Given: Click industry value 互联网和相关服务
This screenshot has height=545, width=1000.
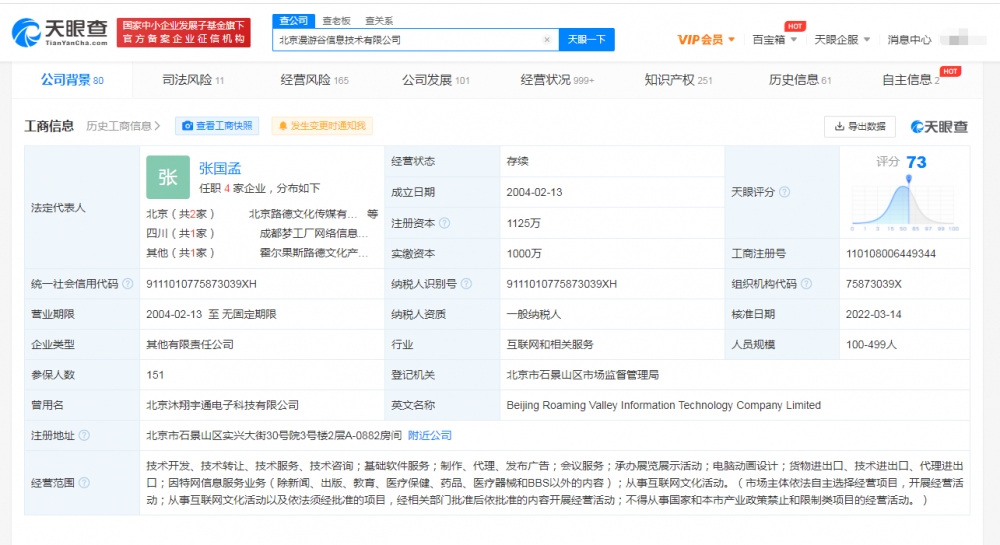Looking at the screenshot, I should tap(550, 344).
